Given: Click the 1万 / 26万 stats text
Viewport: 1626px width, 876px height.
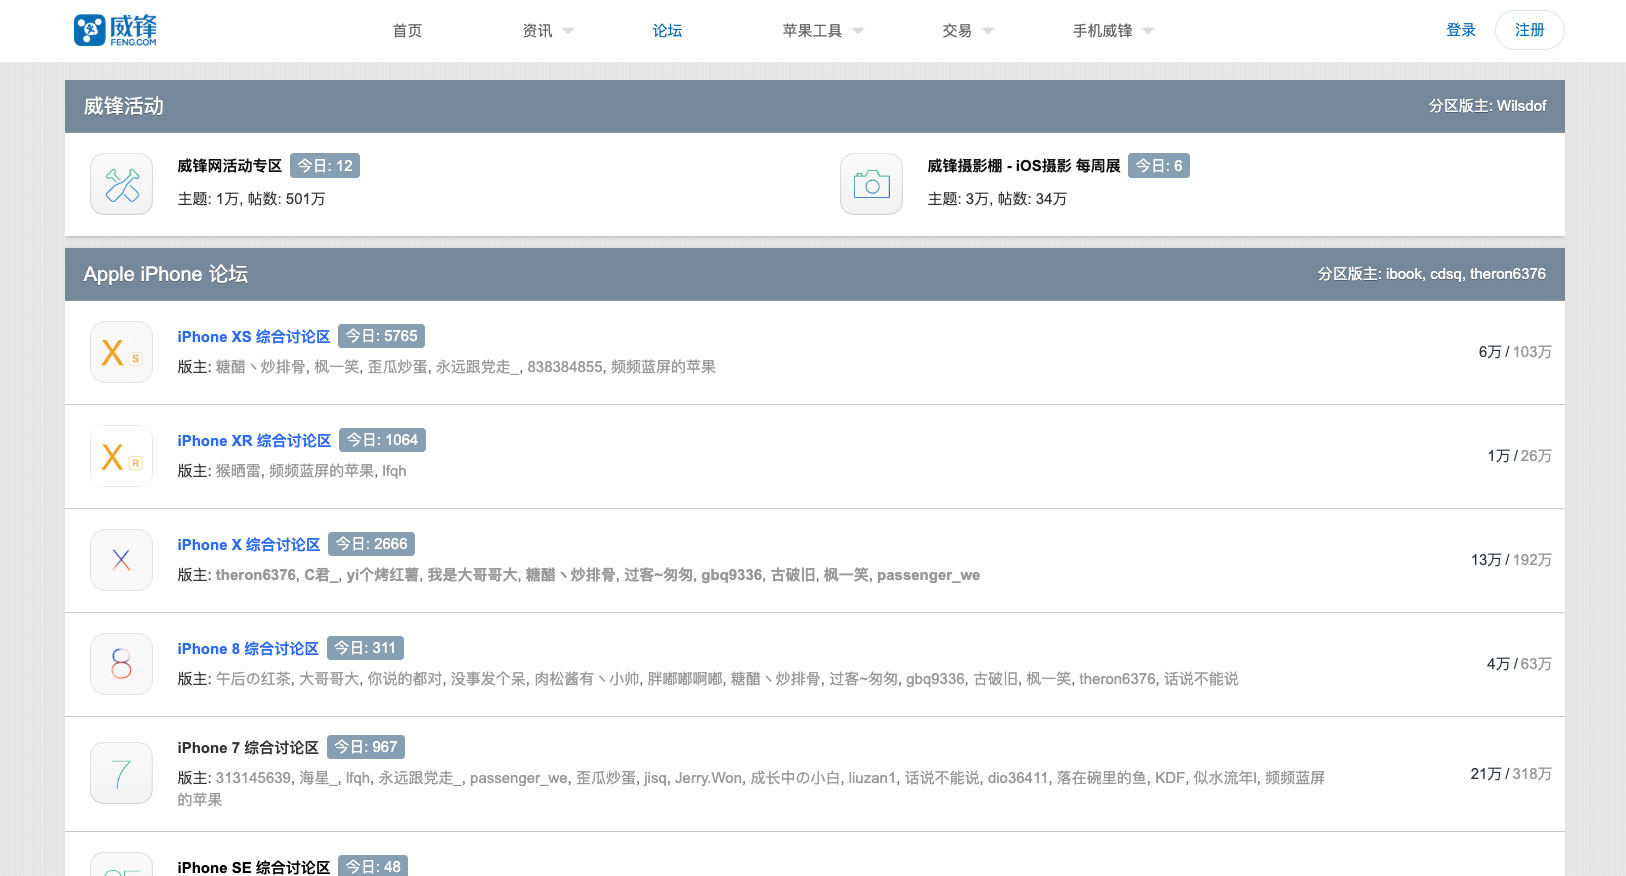Looking at the screenshot, I should [x=1519, y=456].
